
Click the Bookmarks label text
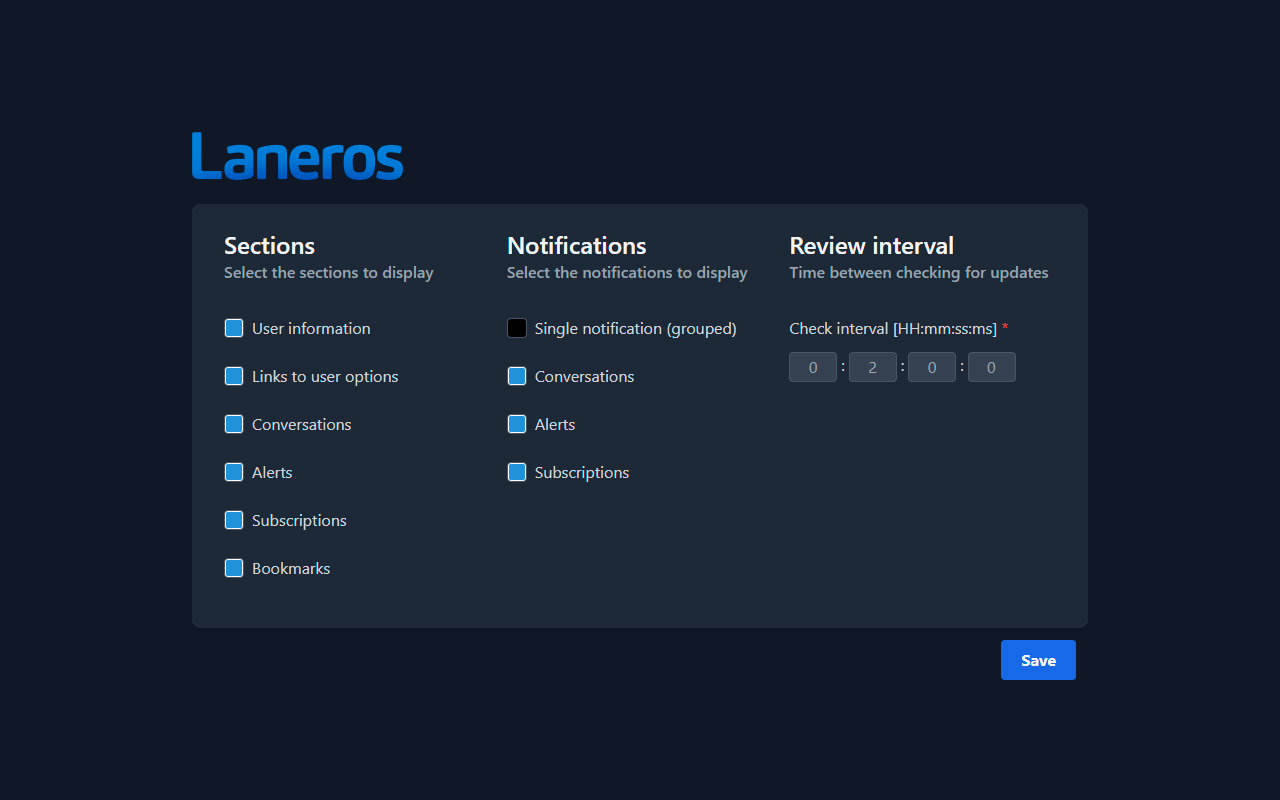click(x=291, y=568)
